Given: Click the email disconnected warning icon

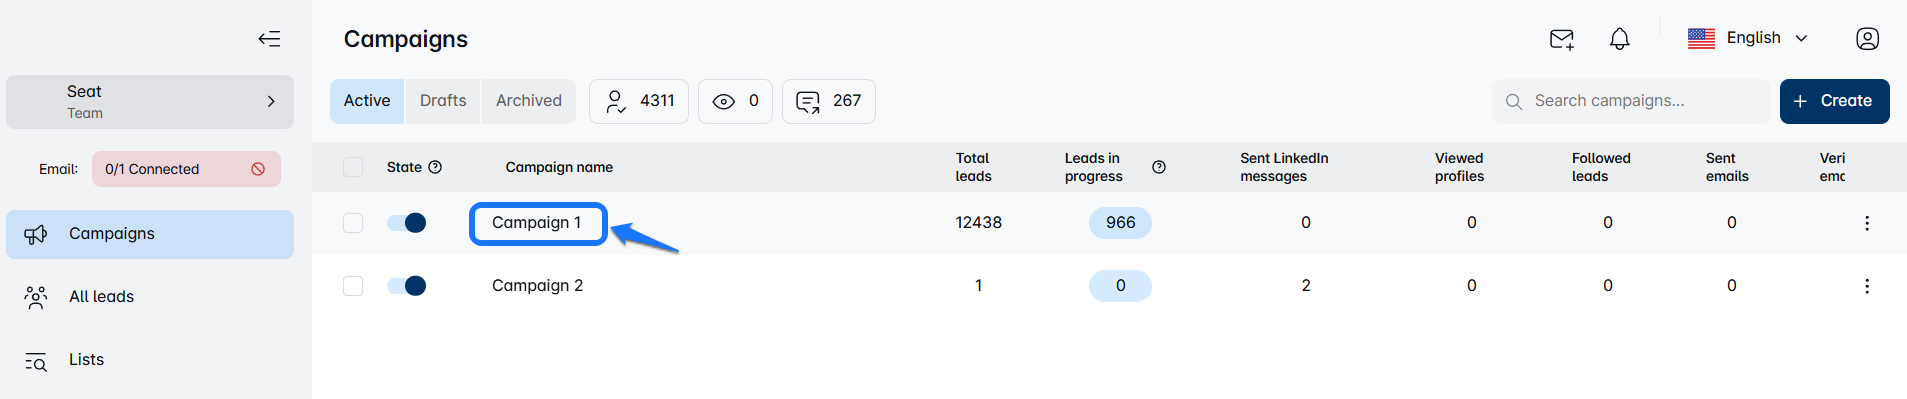Looking at the screenshot, I should point(258,169).
